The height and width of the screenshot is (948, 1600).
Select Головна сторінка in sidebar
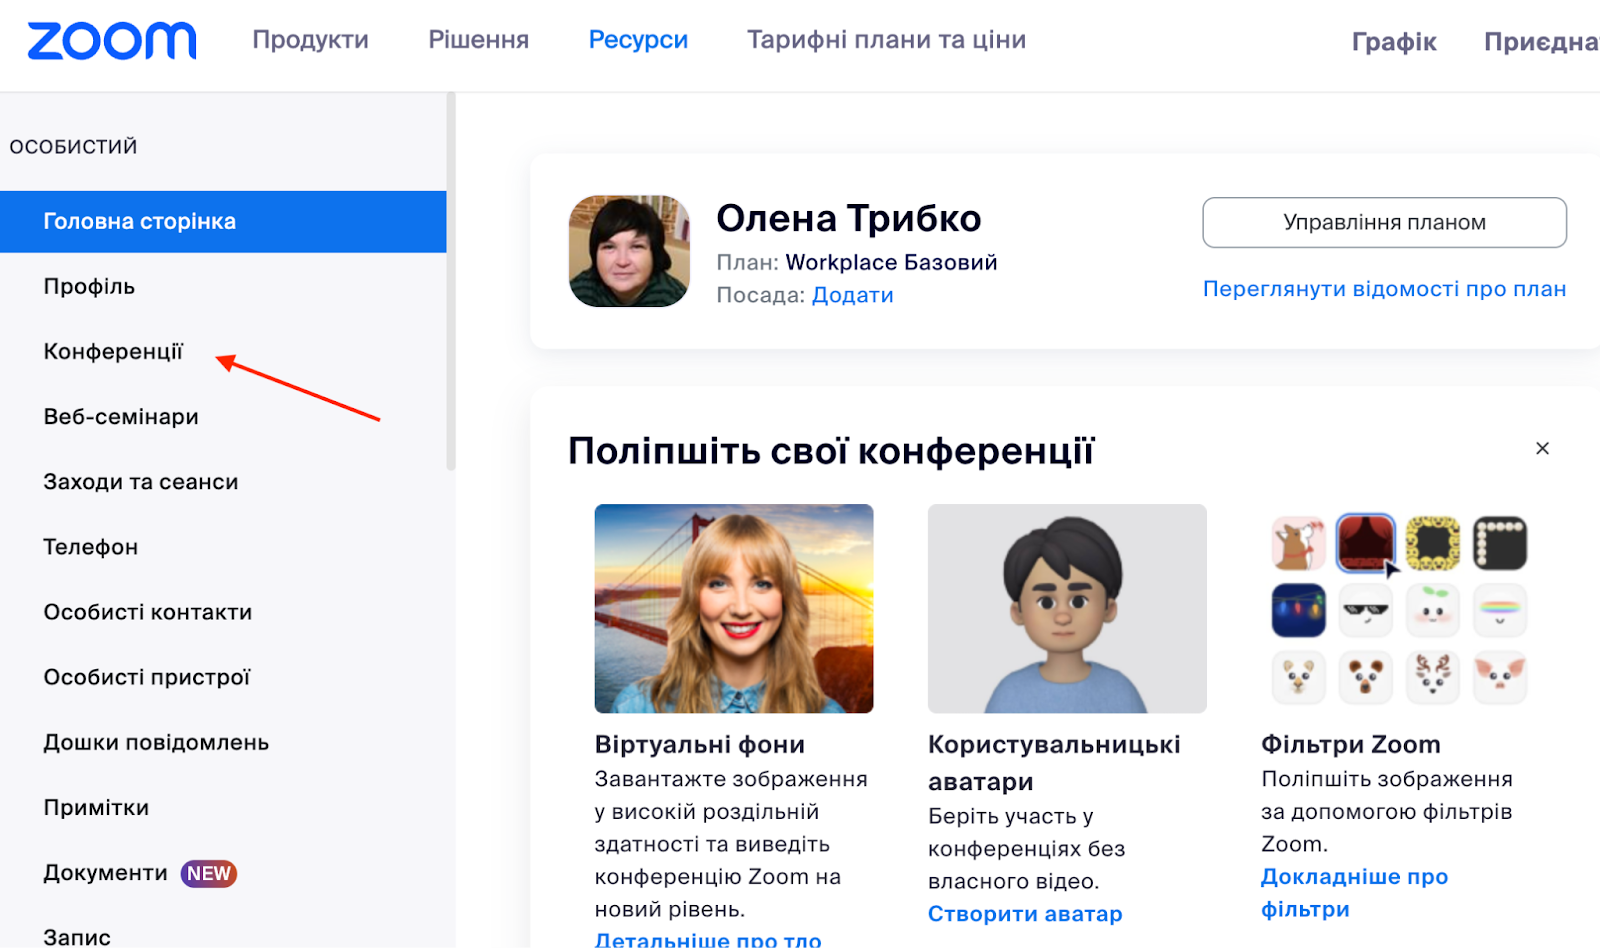pyautogui.click(x=223, y=221)
